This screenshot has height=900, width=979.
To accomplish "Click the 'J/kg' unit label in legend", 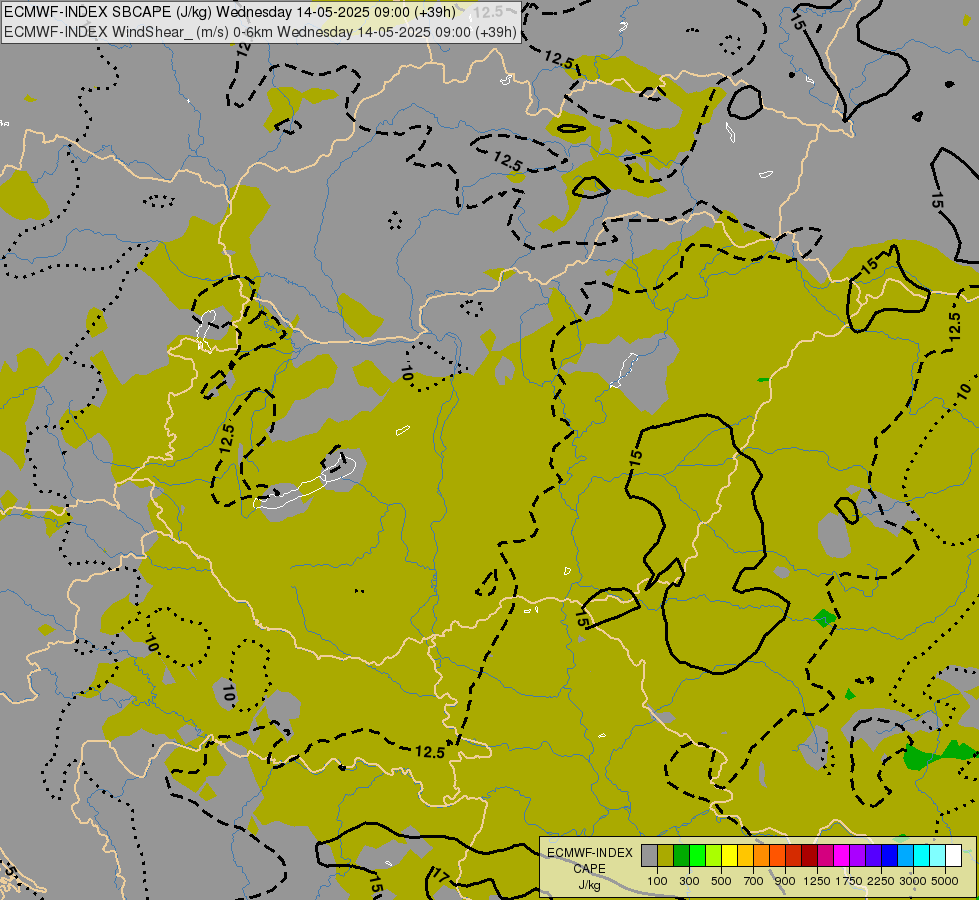I will pos(589,885).
